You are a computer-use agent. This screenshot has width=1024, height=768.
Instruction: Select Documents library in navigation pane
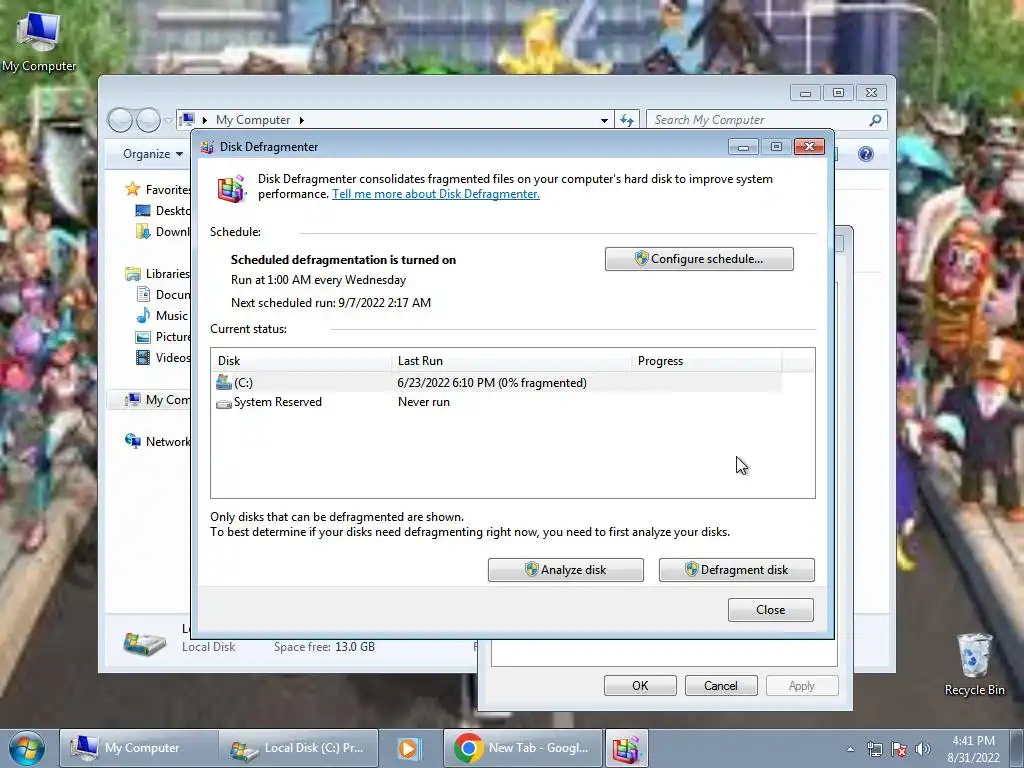(x=163, y=295)
